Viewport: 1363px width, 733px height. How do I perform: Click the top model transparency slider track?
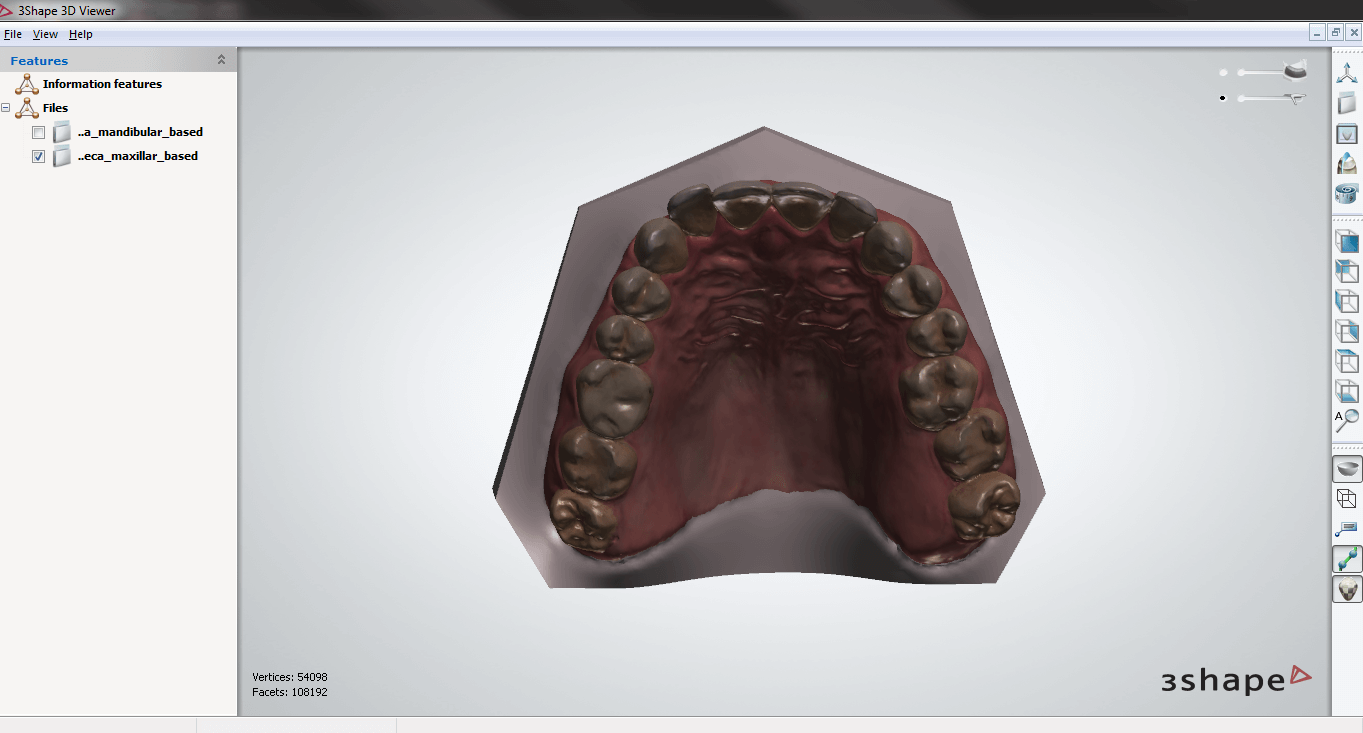point(1262,72)
